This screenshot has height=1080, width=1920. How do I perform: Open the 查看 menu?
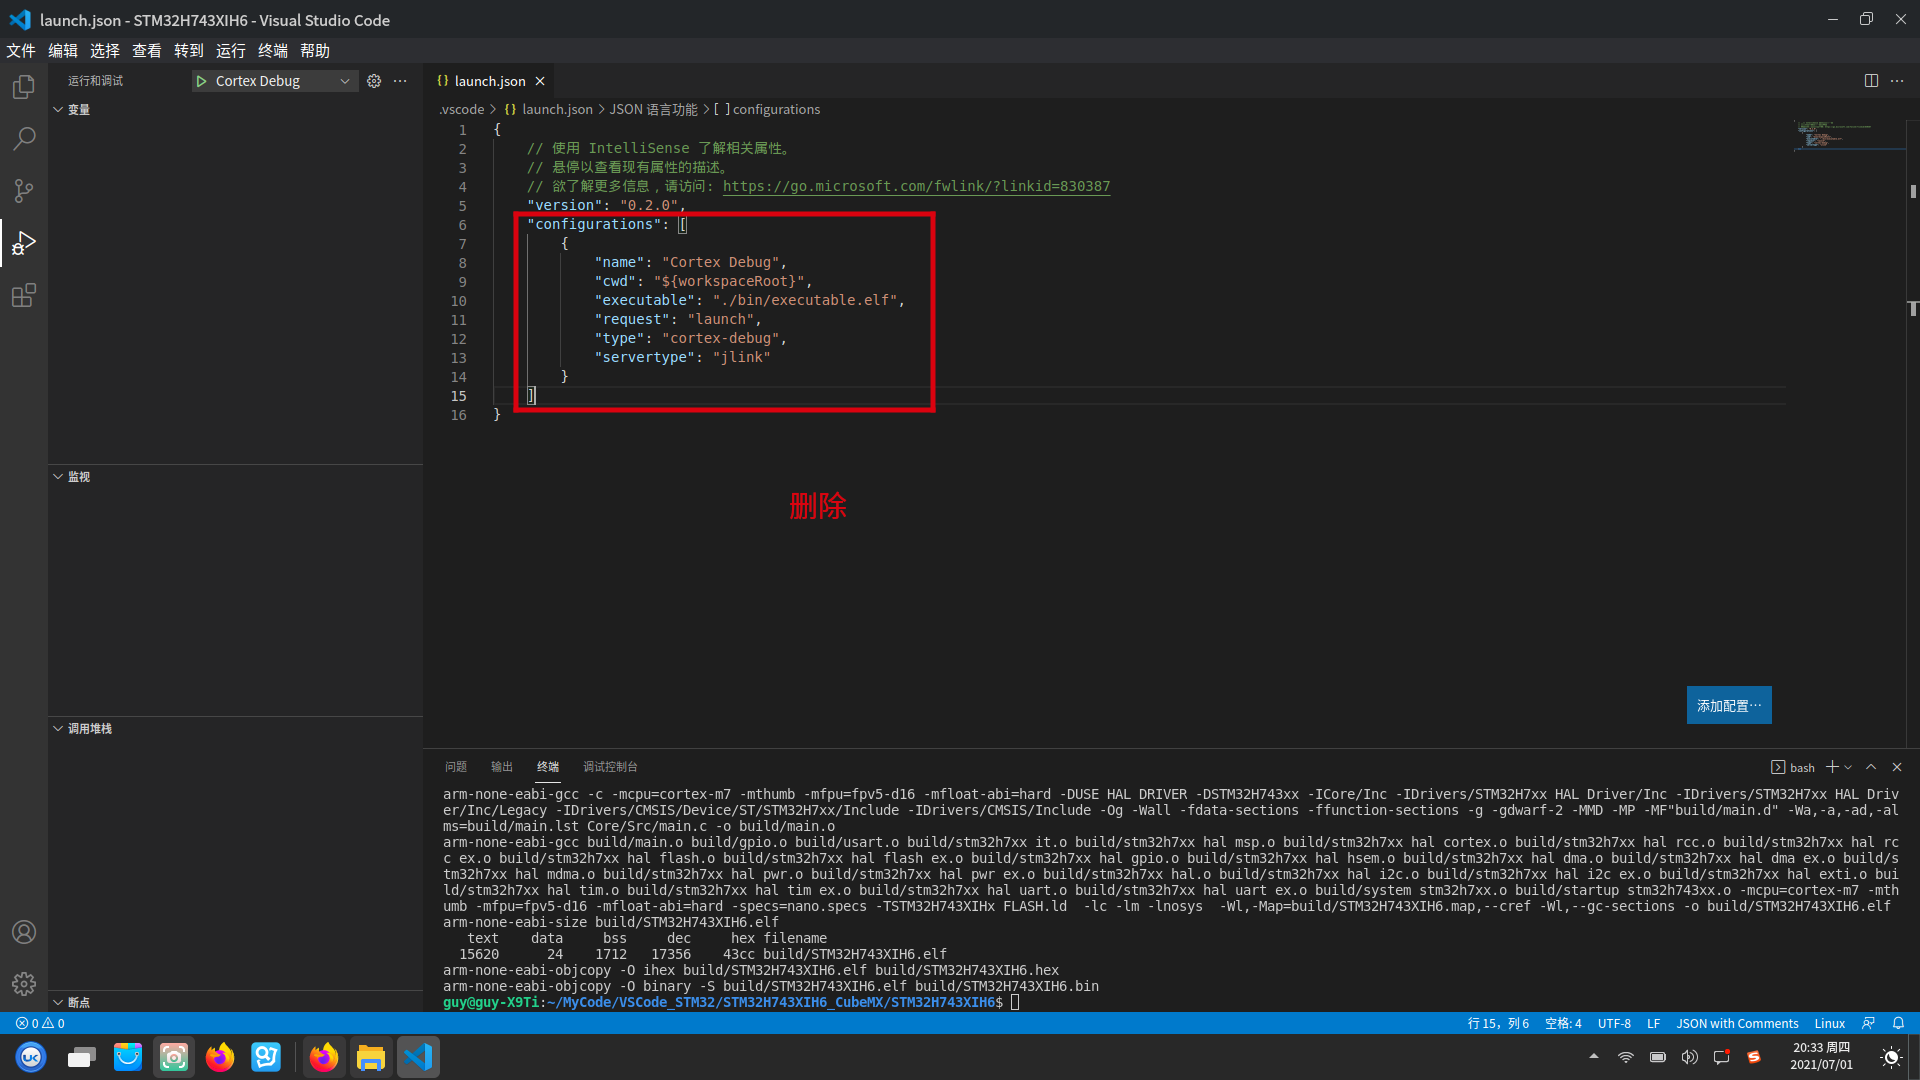tap(147, 51)
